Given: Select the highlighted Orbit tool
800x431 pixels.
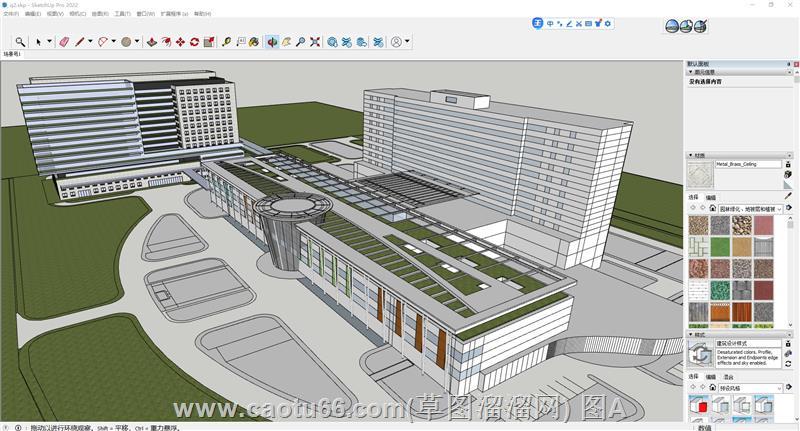Looking at the screenshot, I should point(272,42).
